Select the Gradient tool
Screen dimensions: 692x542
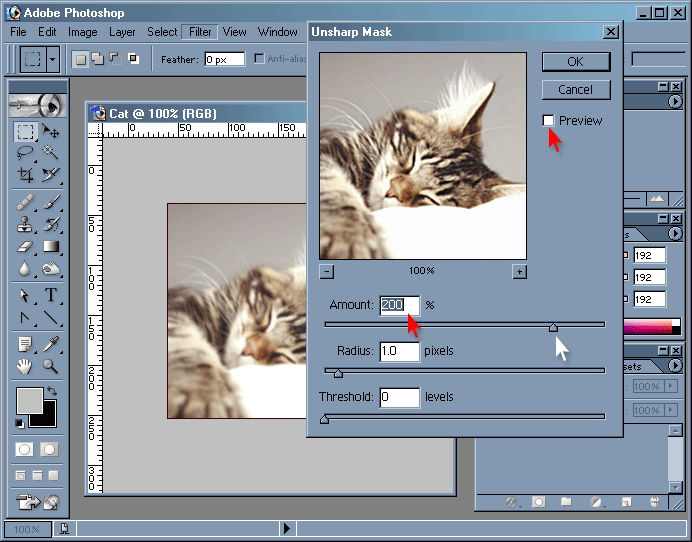coord(51,246)
